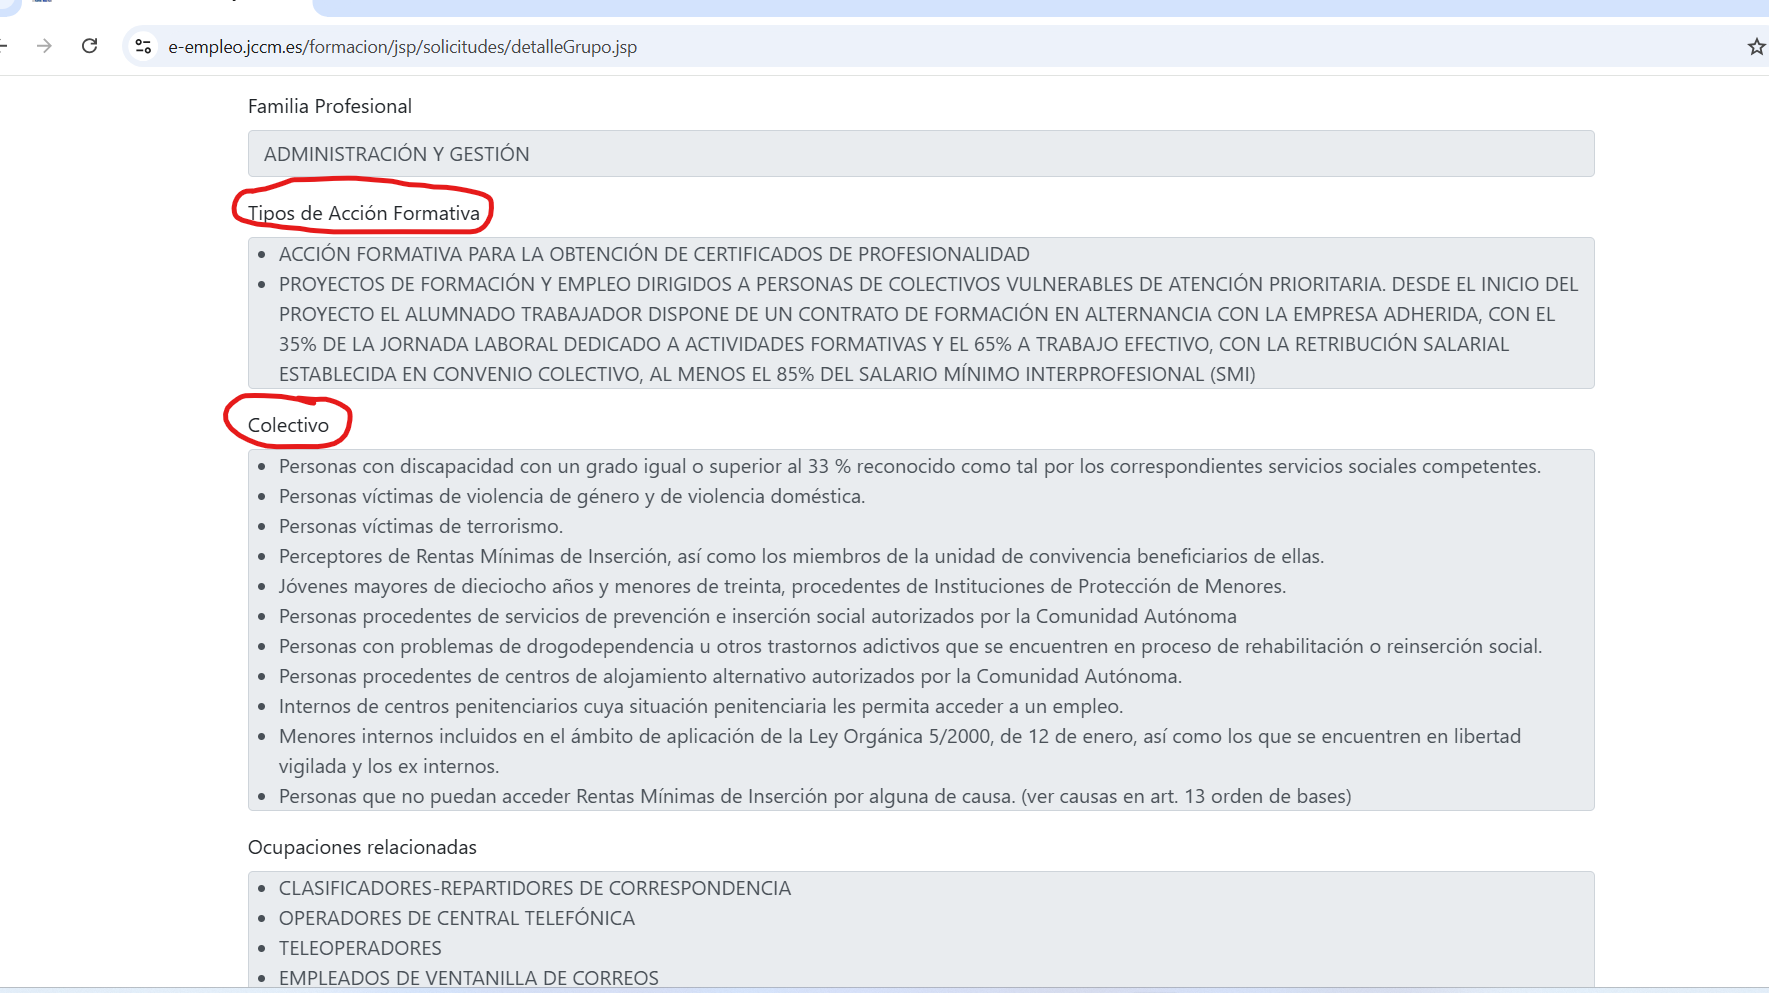Click 'Personas víctimas de terrorismo' item
This screenshot has width=1769, height=993.
(x=421, y=526)
